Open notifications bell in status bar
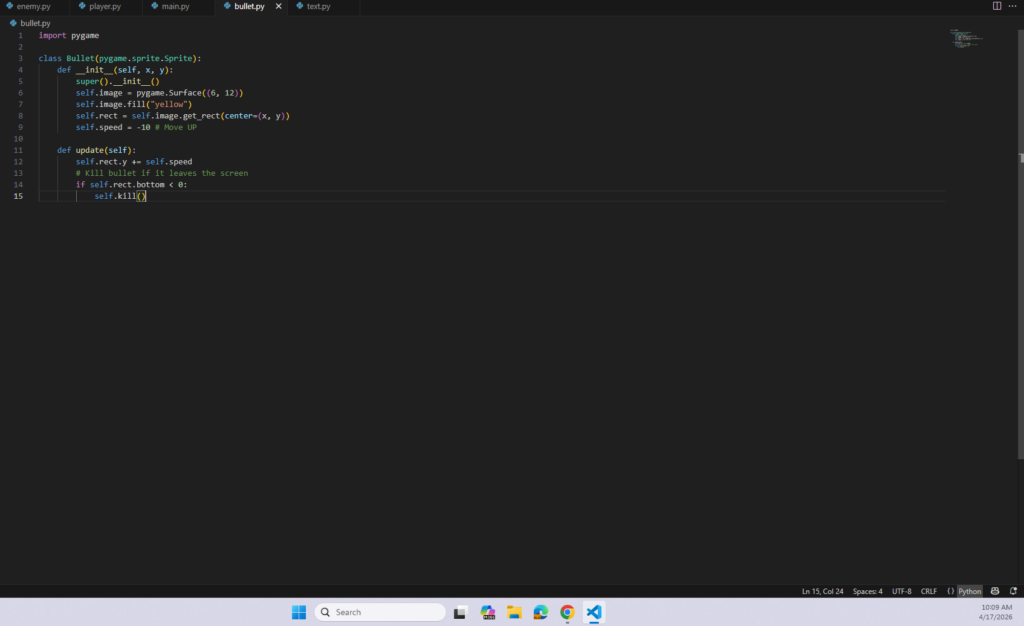The width and height of the screenshot is (1024, 626). 1013,591
